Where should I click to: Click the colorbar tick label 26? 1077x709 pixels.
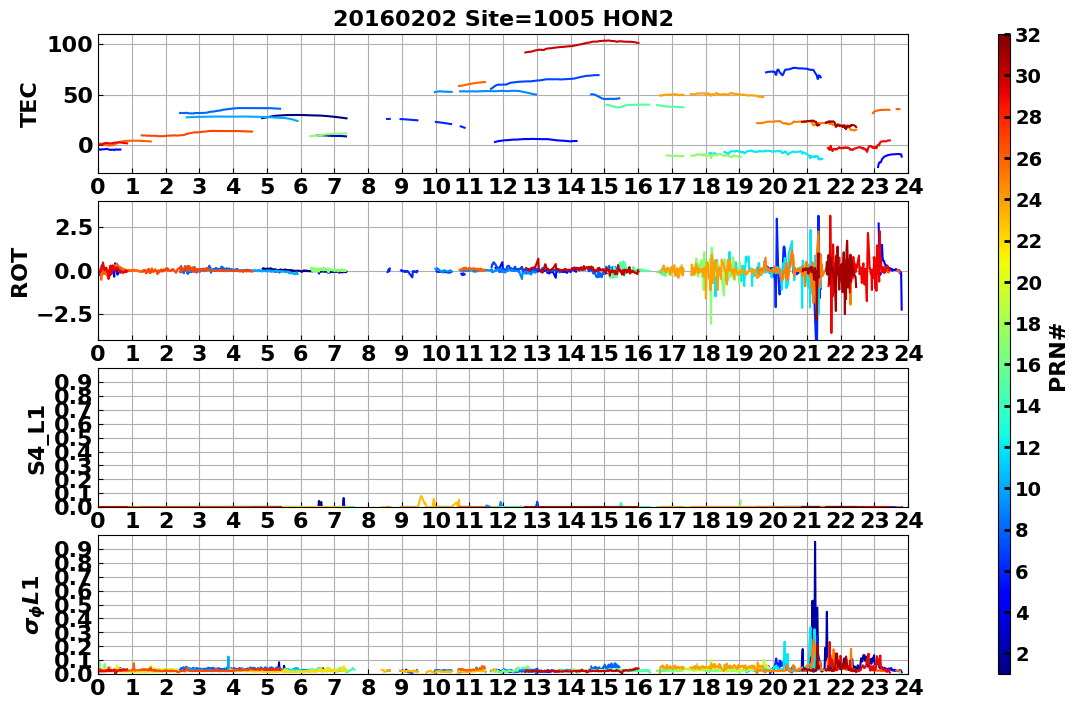(1028, 159)
